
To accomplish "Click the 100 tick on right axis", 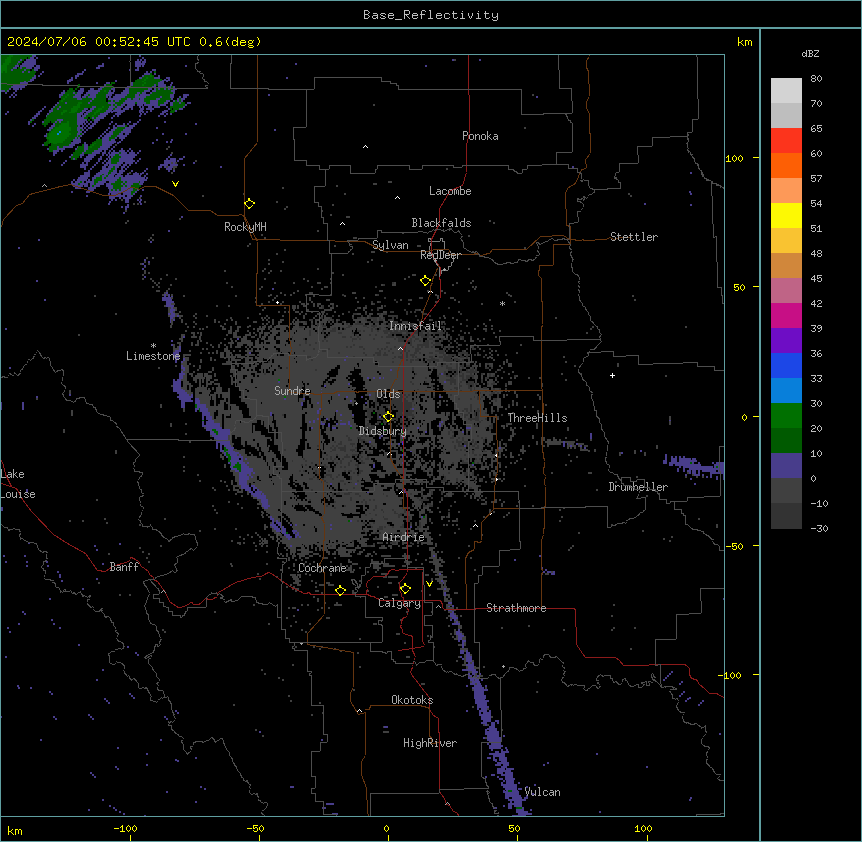I will [x=734, y=158].
